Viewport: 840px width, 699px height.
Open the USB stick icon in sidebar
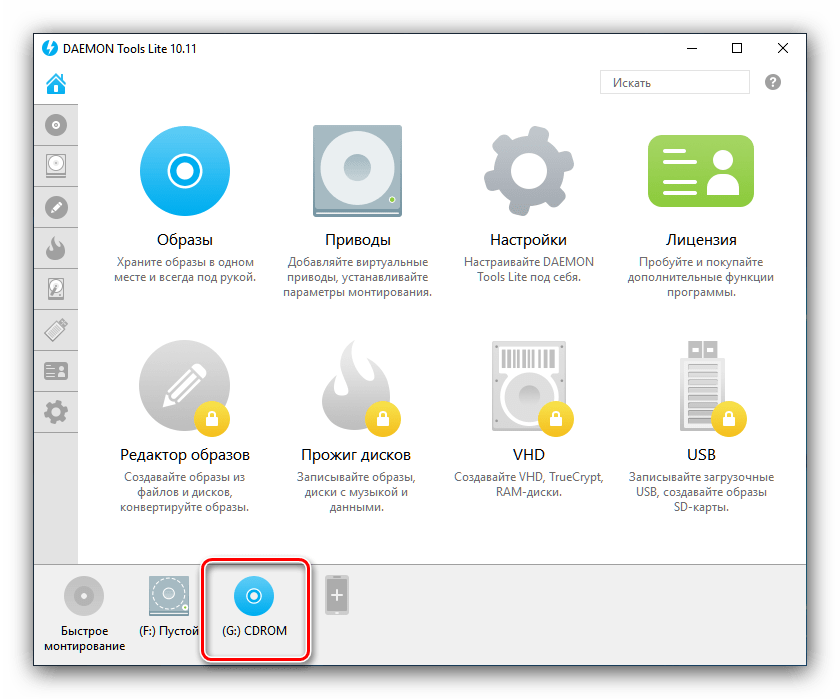pos(56,330)
